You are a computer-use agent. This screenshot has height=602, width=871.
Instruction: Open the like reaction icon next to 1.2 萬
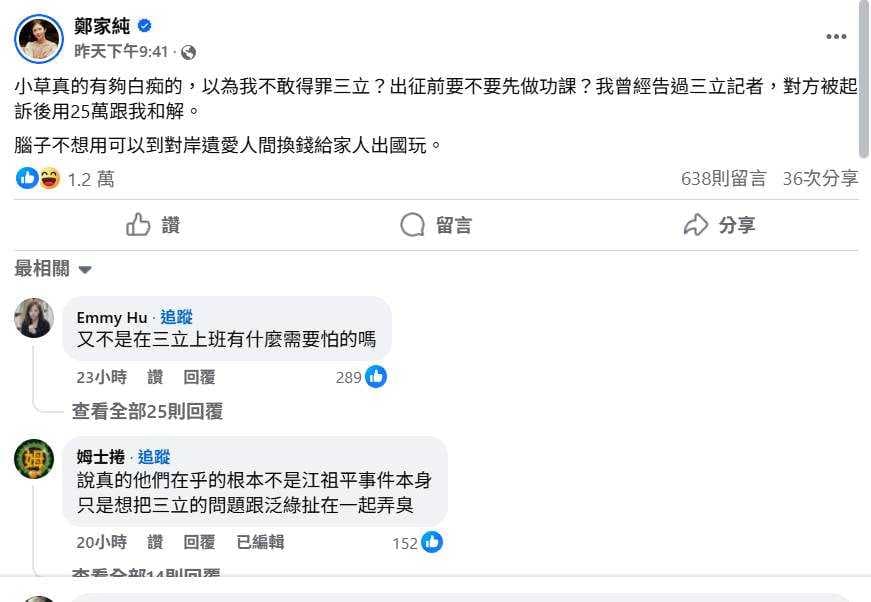pos(27,178)
